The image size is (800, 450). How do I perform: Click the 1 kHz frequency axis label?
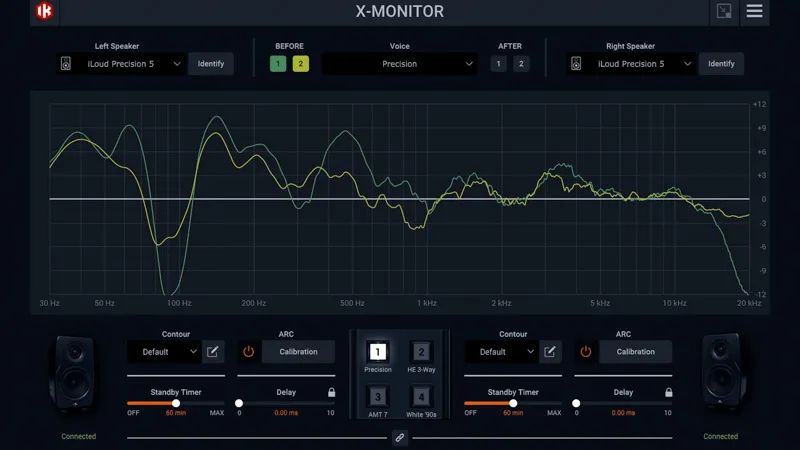point(427,303)
